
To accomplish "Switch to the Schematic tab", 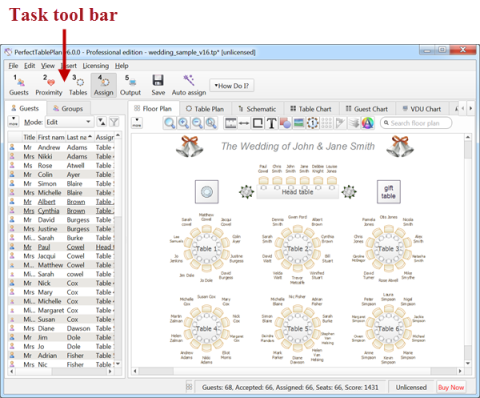I will tap(257, 109).
